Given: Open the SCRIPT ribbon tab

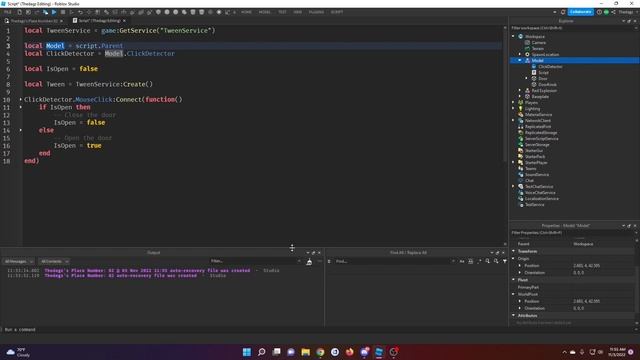Looking at the screenshot, I should tap(337, 12).
